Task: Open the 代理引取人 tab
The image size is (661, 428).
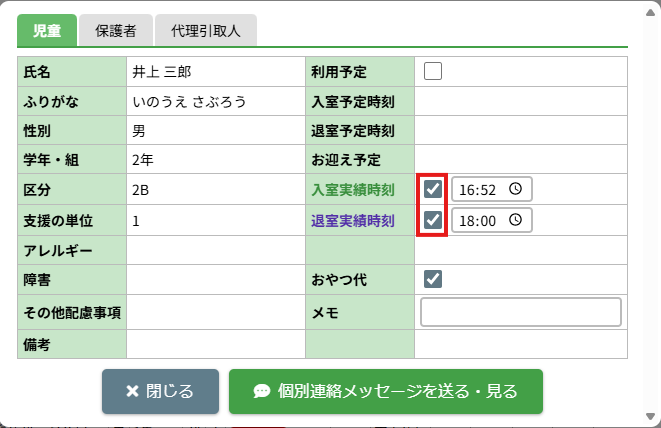Action: tap(207, 31)
